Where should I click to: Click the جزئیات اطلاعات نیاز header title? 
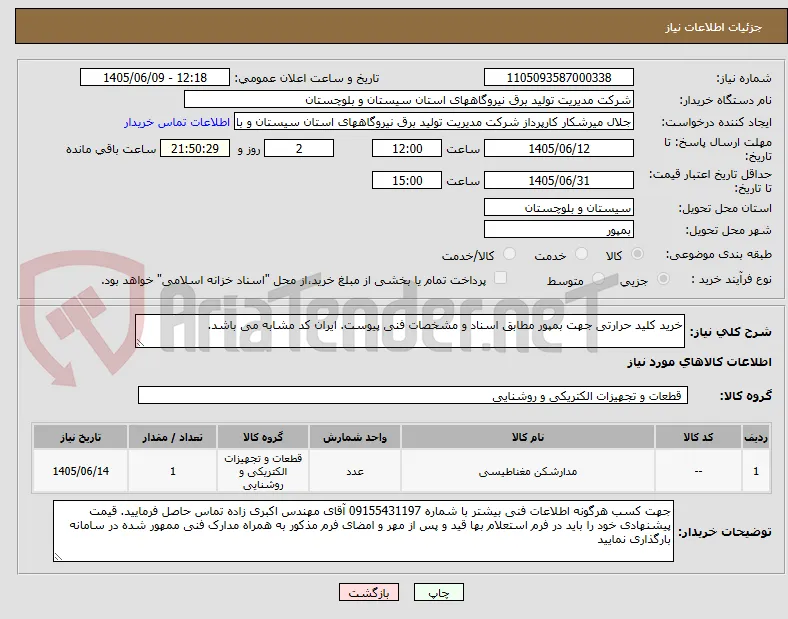(713, 27)
